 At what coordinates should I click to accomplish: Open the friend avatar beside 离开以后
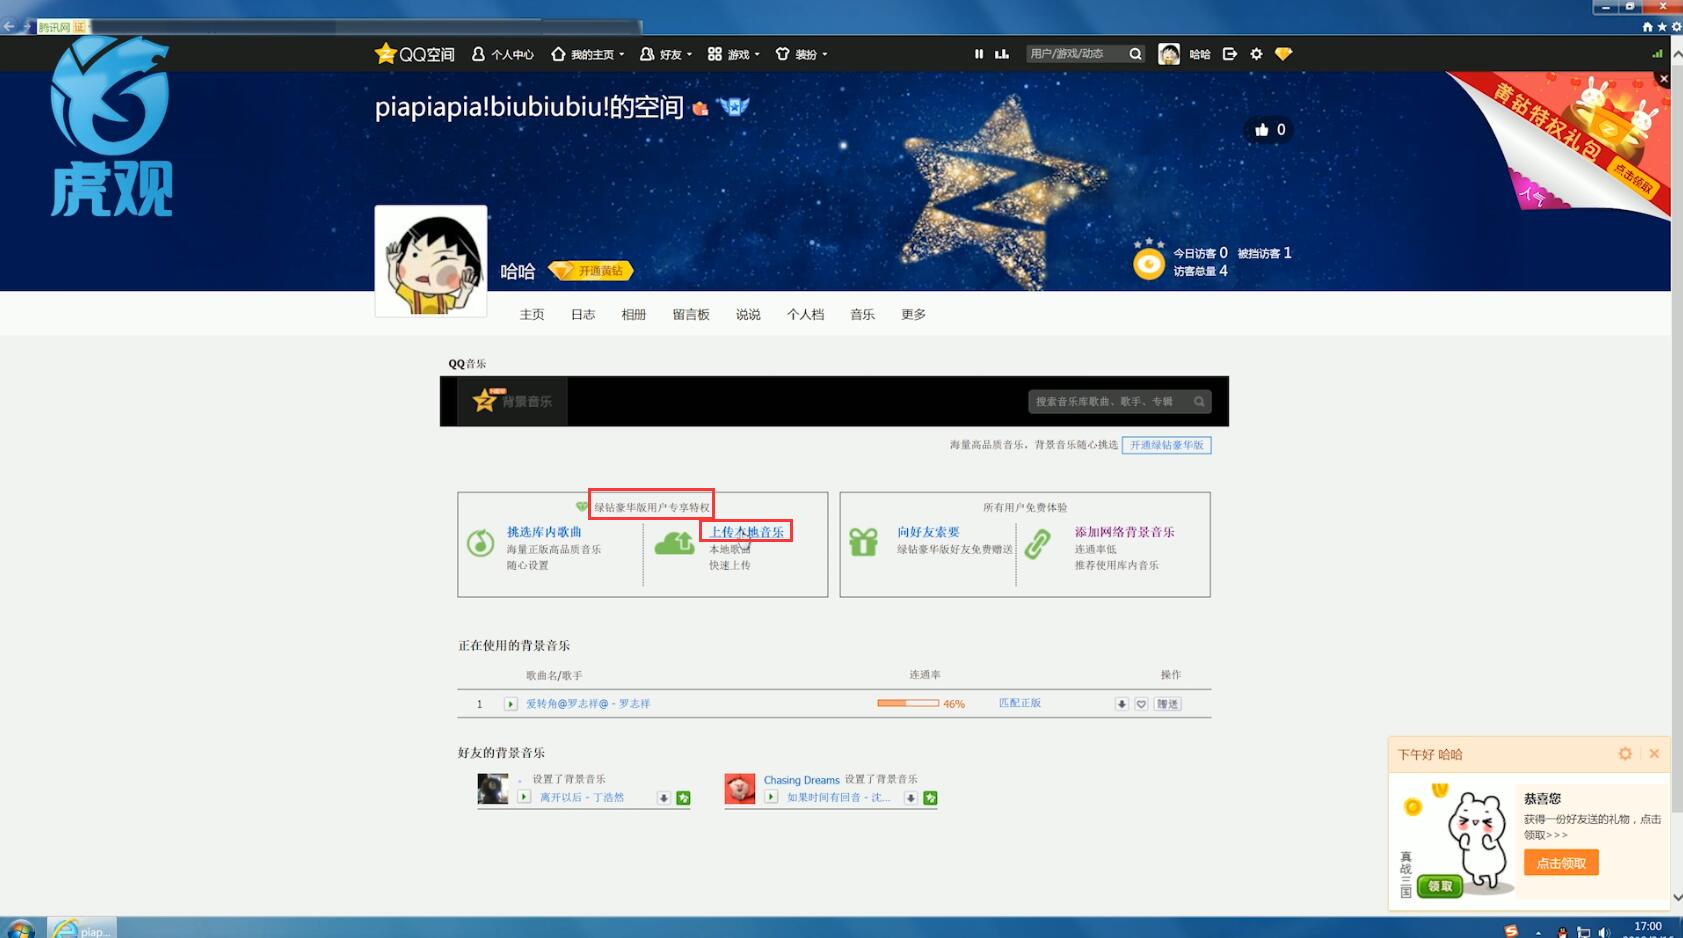coord(492,789)
